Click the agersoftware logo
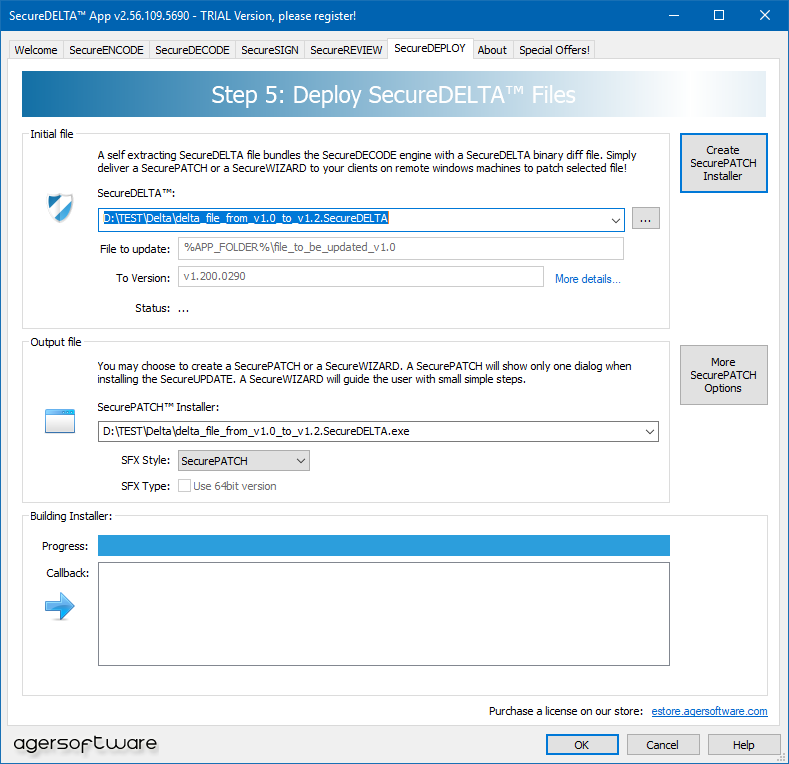The image size is (789, 764). pos(85,743)
